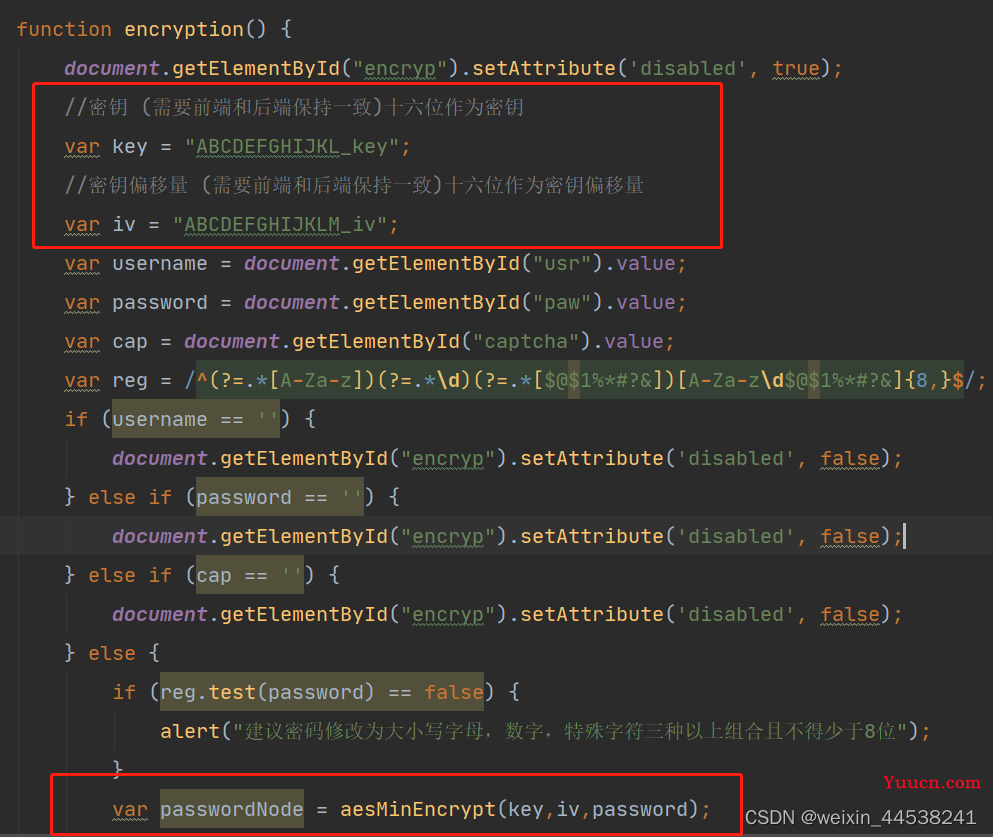Click the reg regular expression literal
993x837 pixels.
579,381
